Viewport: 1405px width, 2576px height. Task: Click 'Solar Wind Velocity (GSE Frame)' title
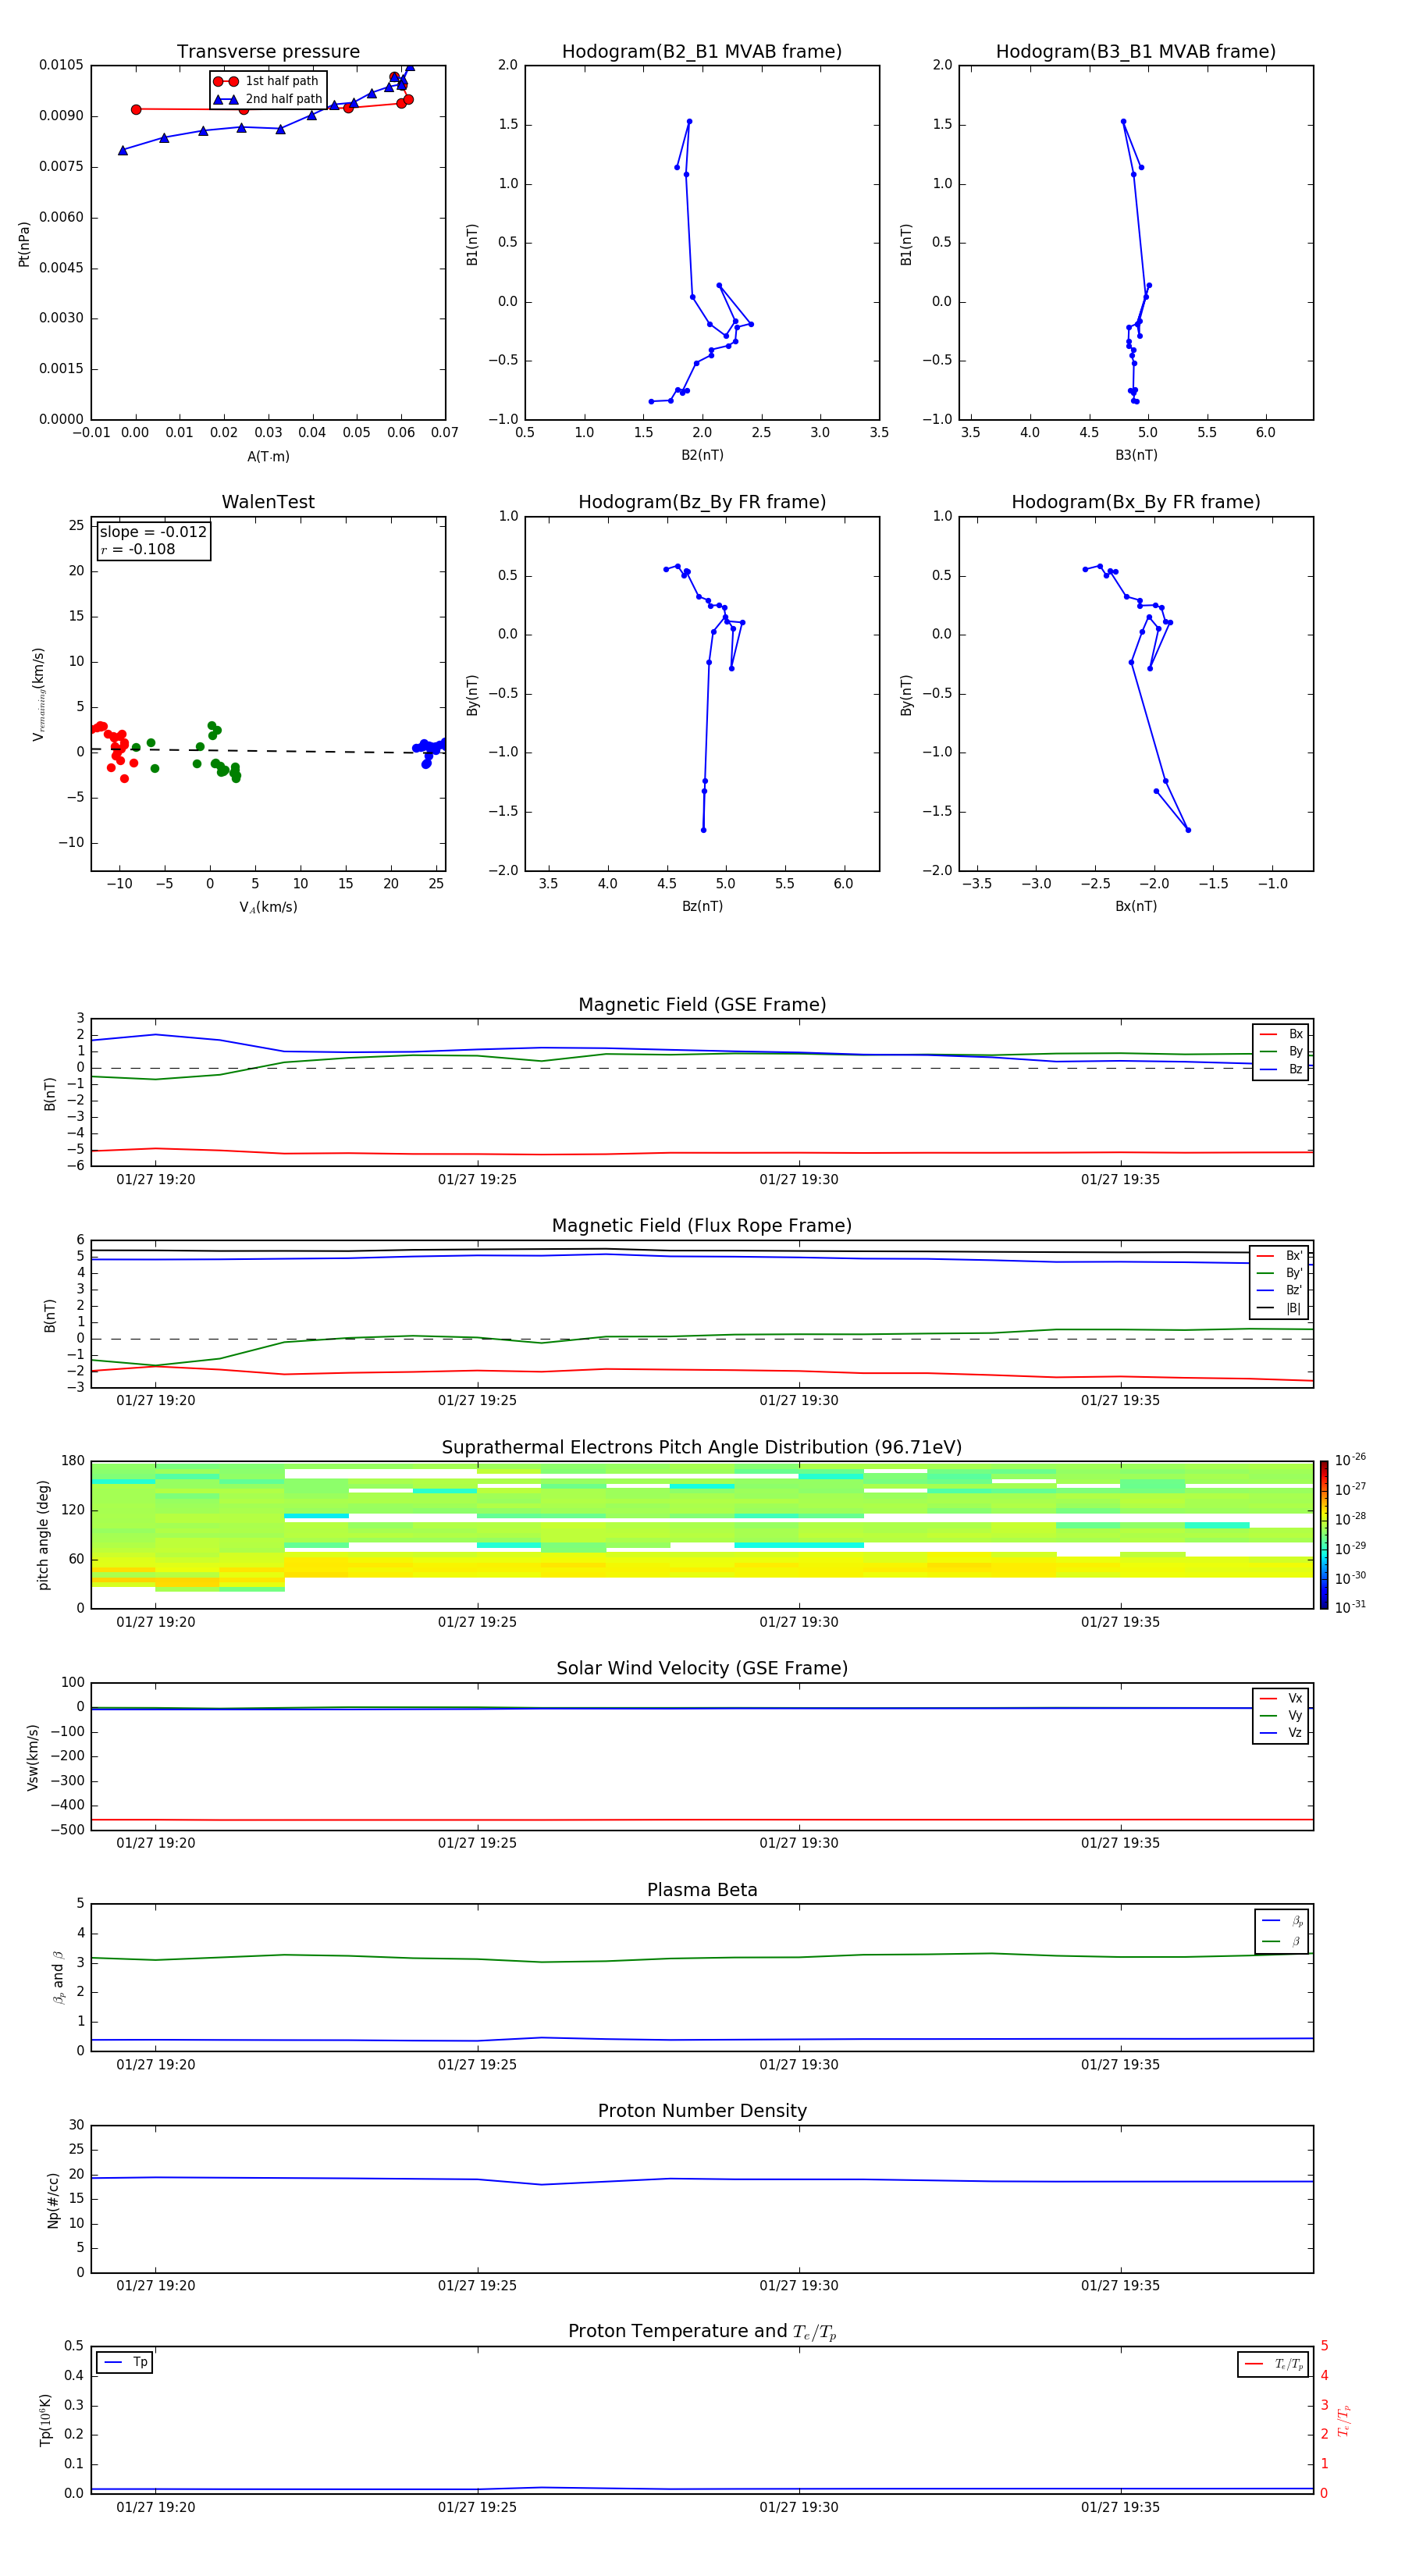click(702, 1669)
